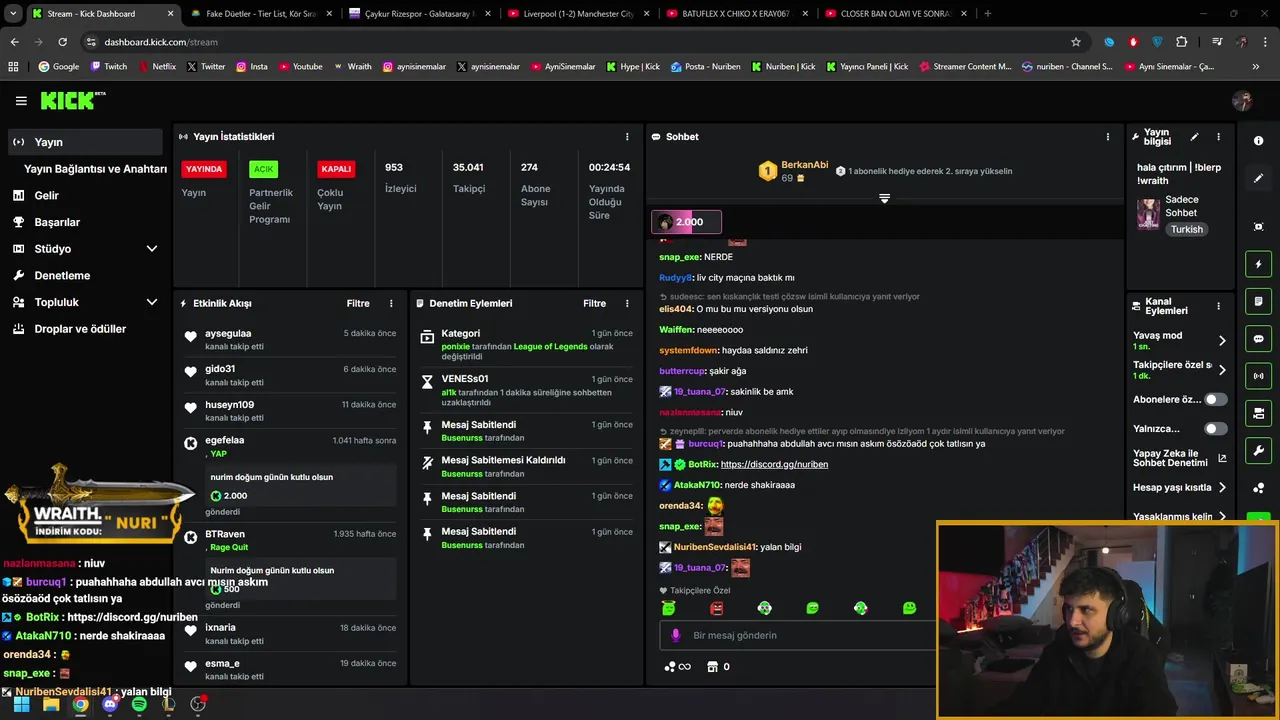
Task: Open Kanal Eylemleri panel three-dot menu
Action: point(1218,306)
